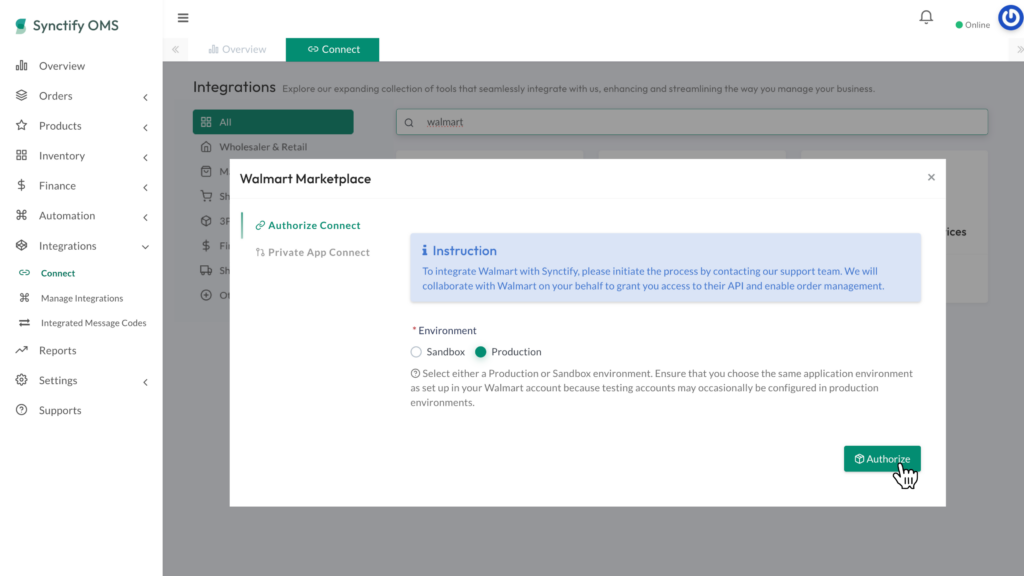Select the Sandbox environment radio
1024x576 pixels.
(x=416, y=352)
